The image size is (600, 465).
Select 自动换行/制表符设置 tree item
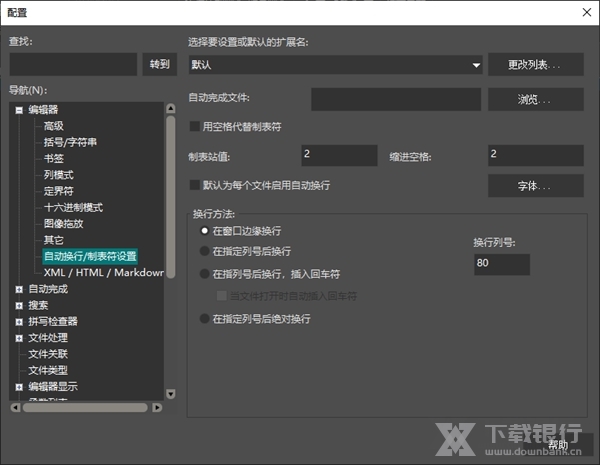(90, 256)
